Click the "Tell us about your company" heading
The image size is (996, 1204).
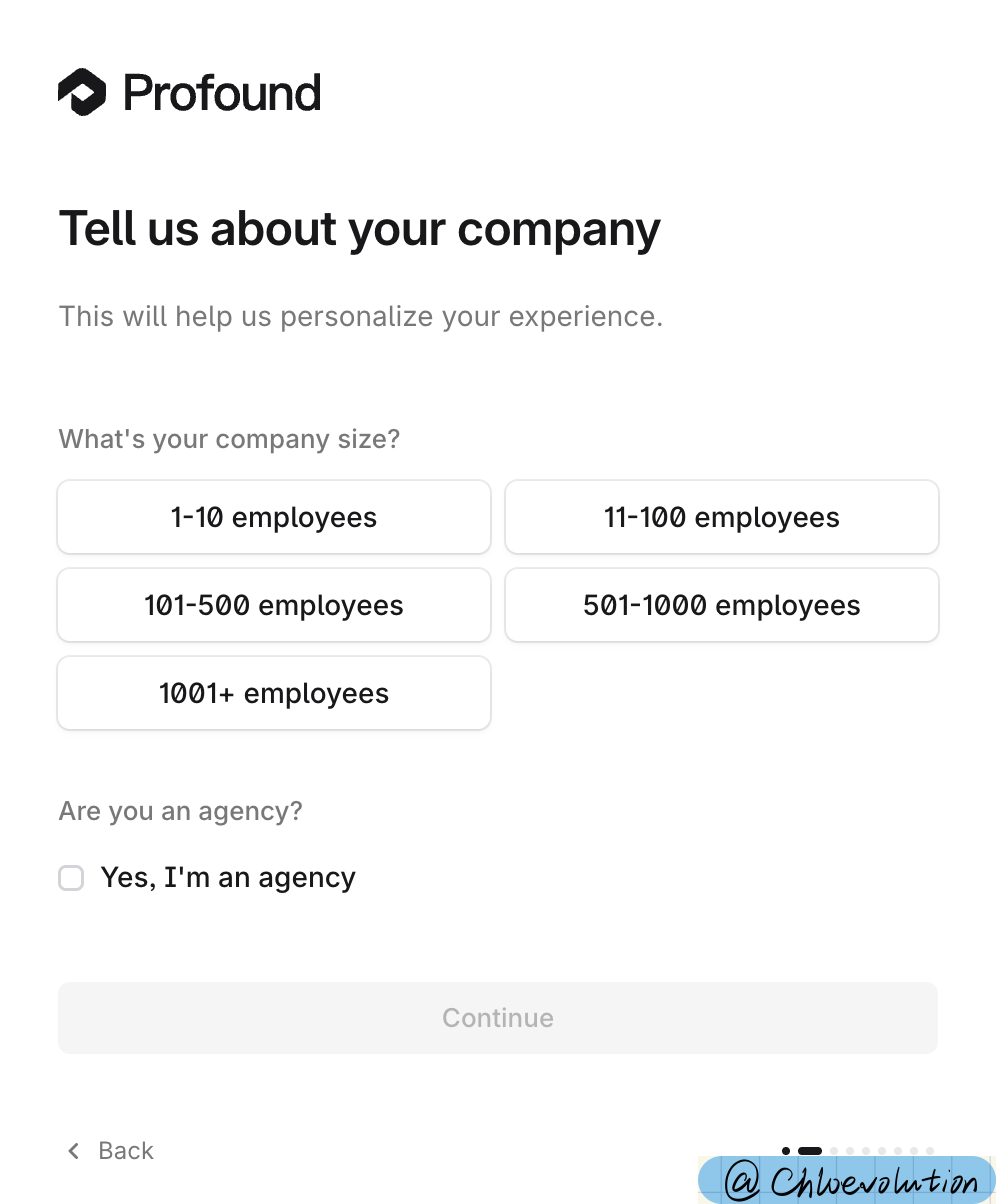click(x=360, y=229)
